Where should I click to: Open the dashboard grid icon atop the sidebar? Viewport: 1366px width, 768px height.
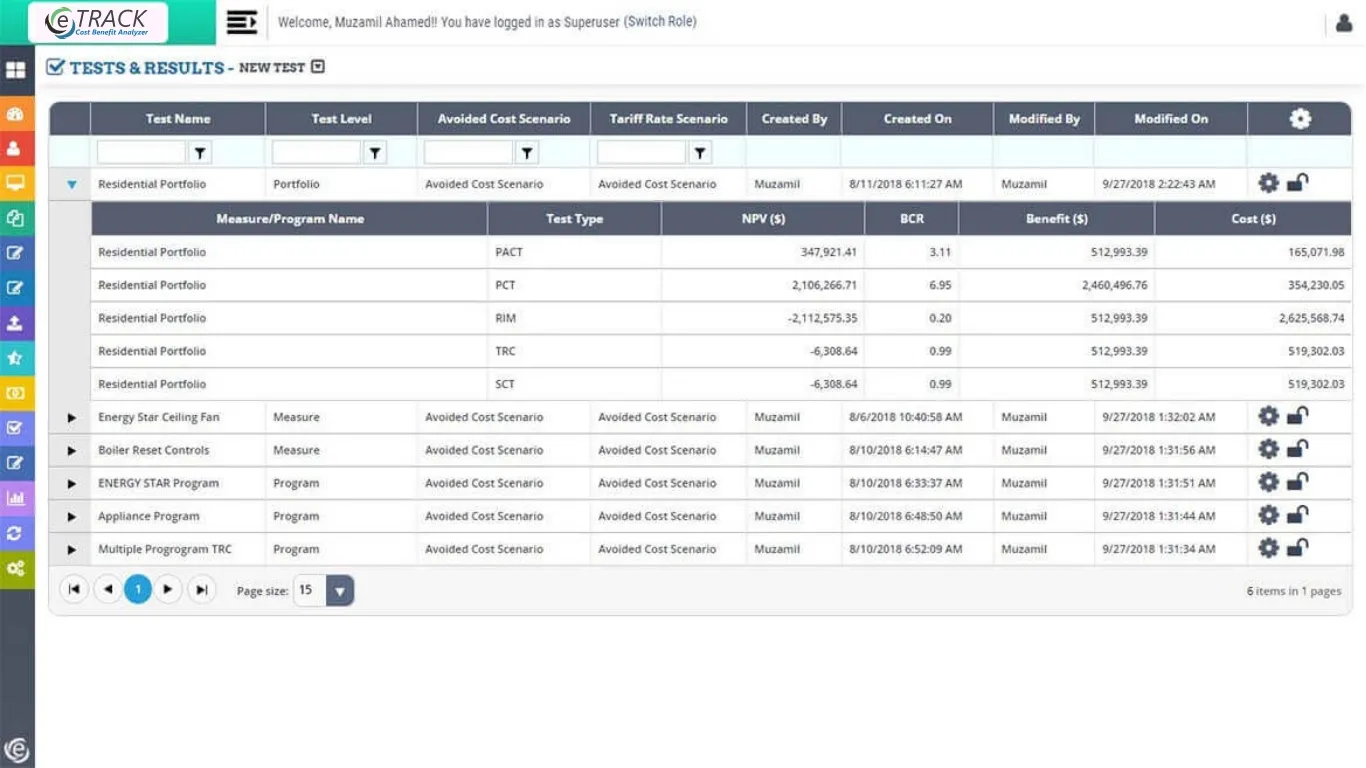(16, 70)
